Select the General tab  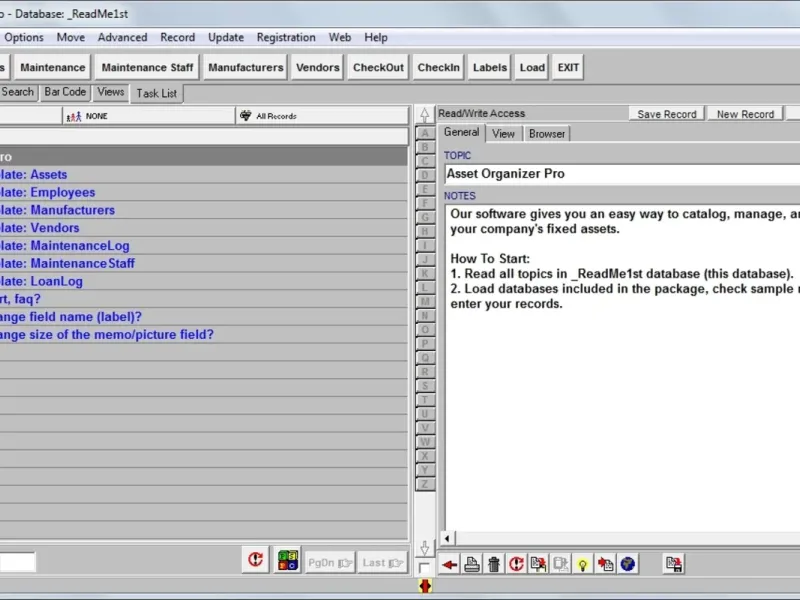461,132
